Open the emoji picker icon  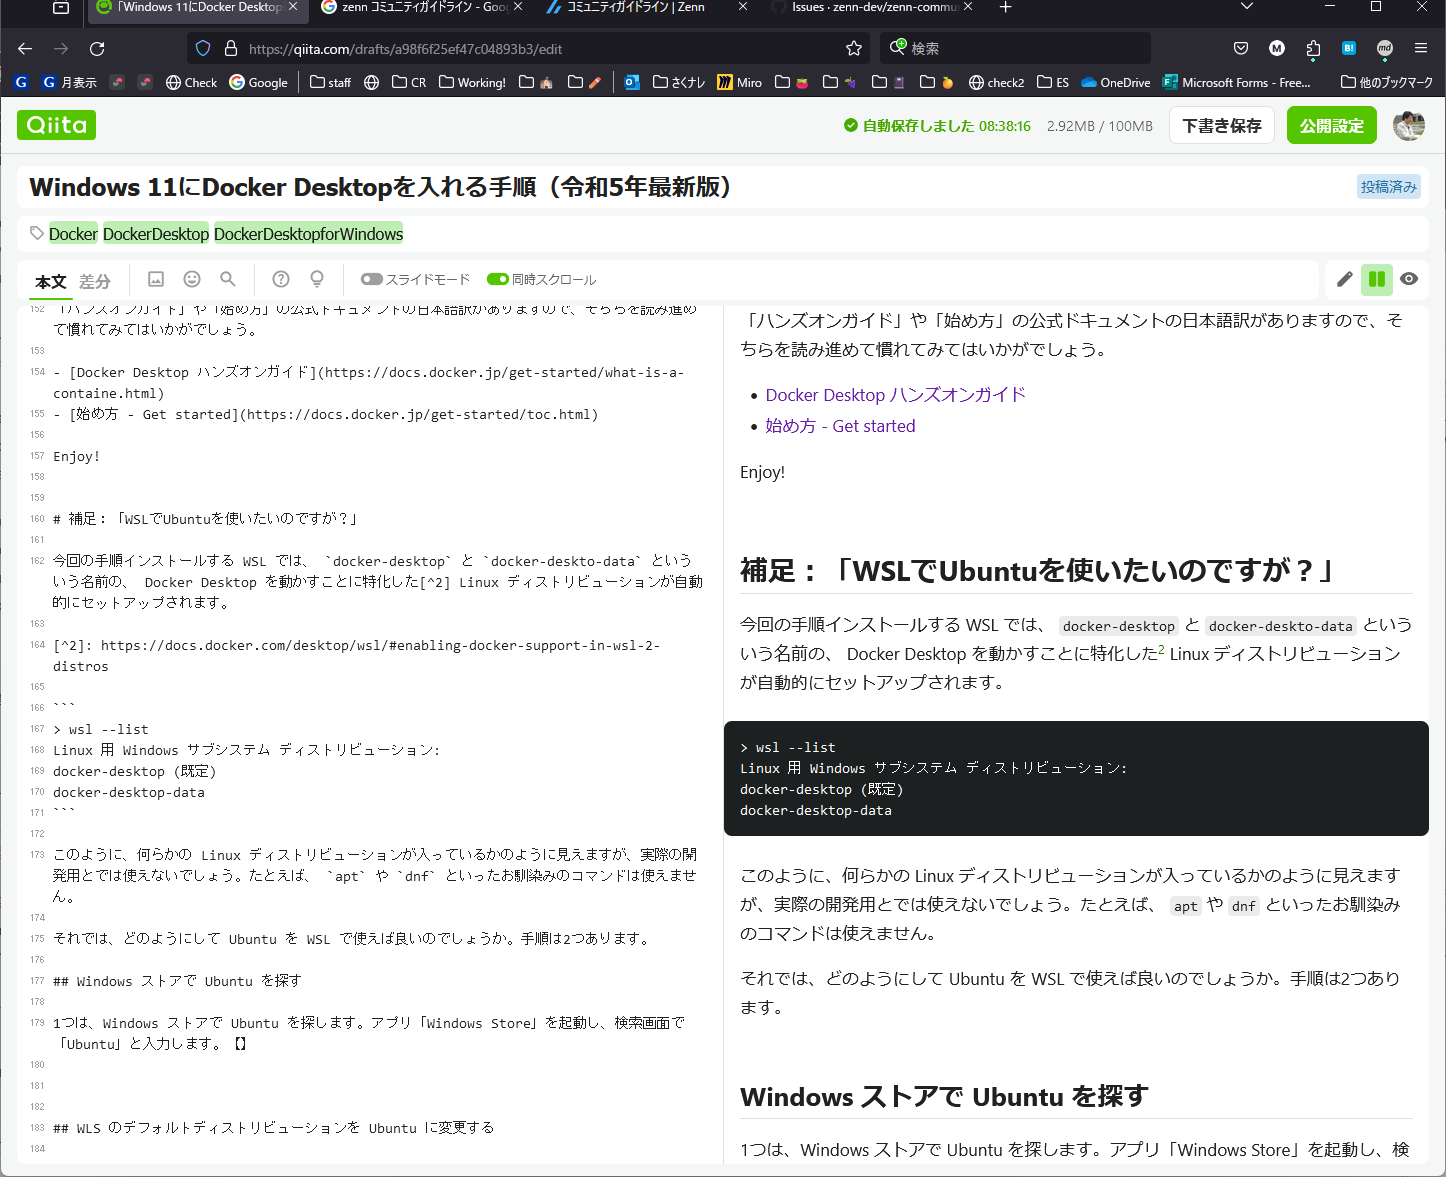tap(192, 280)
